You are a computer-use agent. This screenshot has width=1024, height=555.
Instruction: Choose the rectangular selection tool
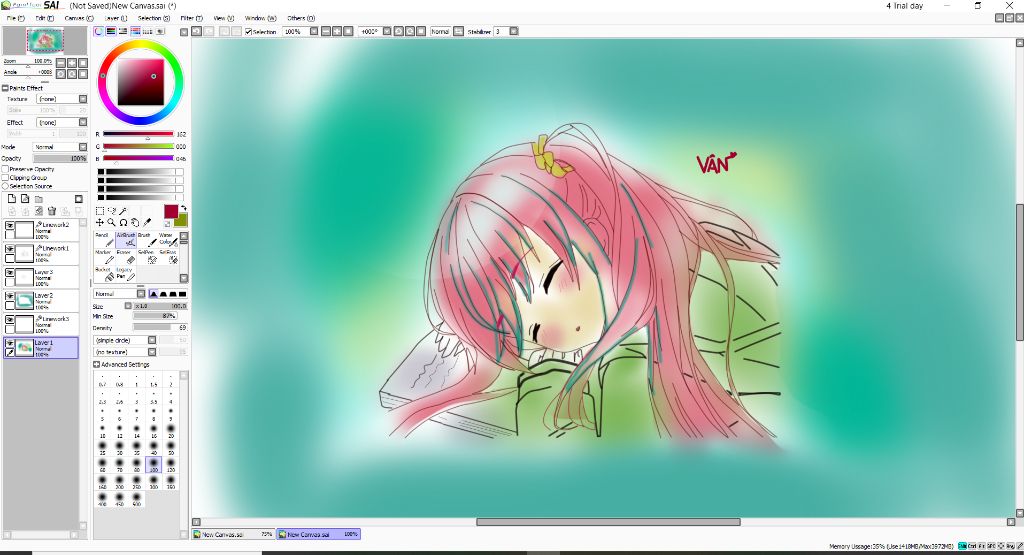point(100,211)
